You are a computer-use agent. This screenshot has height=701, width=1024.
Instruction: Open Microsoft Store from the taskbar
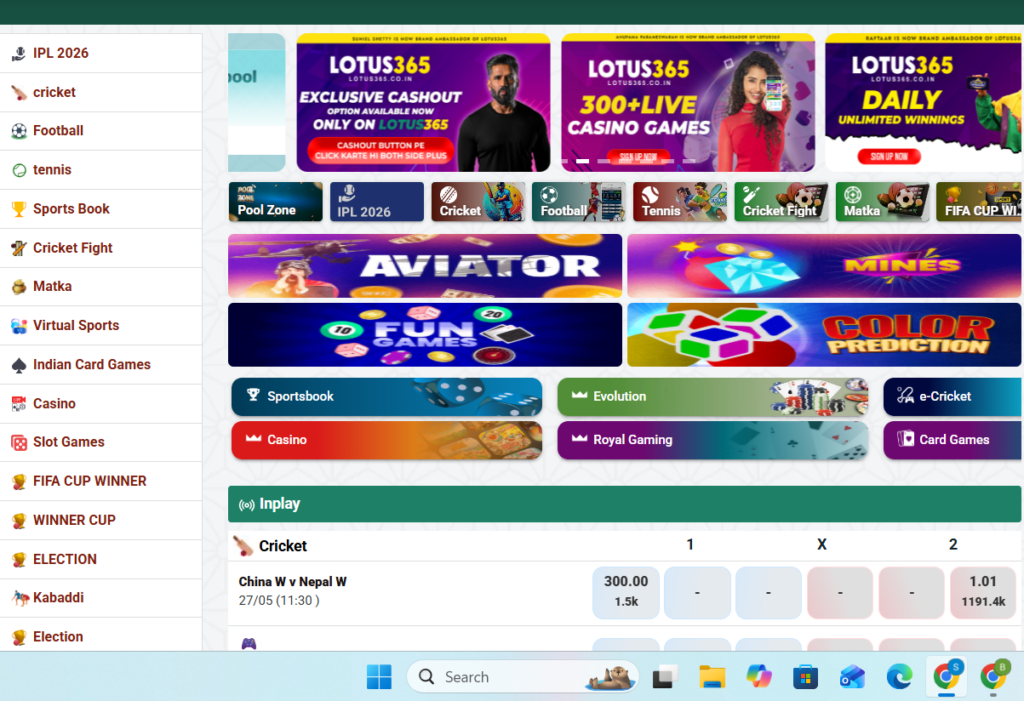point(805,677)
